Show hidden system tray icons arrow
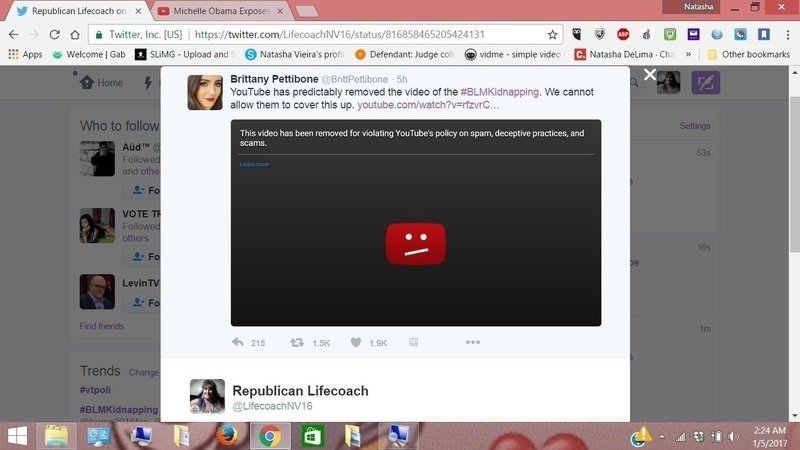The width and height of the screenshot is (800, 450). [662, 437]
